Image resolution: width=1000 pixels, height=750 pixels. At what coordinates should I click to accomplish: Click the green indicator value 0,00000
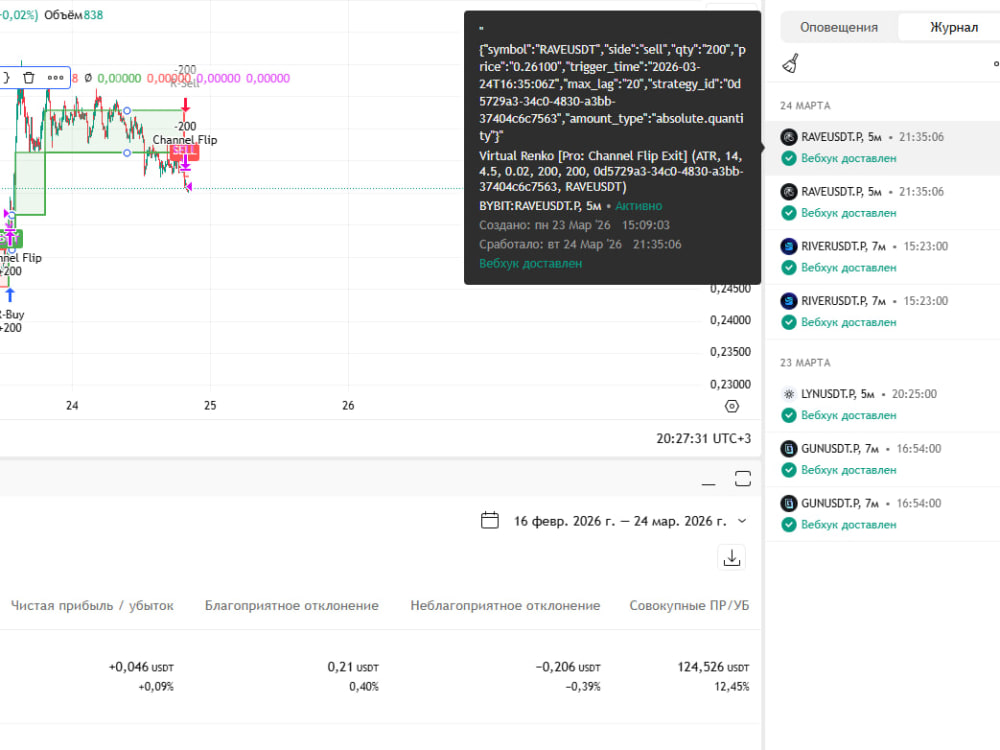click(x=119, y=78)
